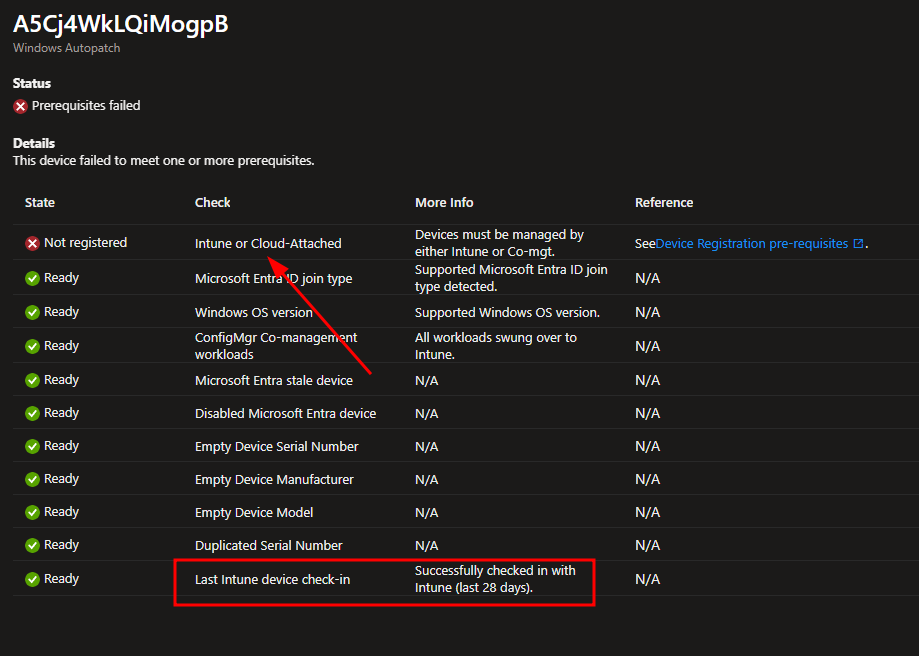Select the device name A5Cj4WkLQiMogpB heading
The width and height of the screenshot is (919, 656).
[121, 24]
